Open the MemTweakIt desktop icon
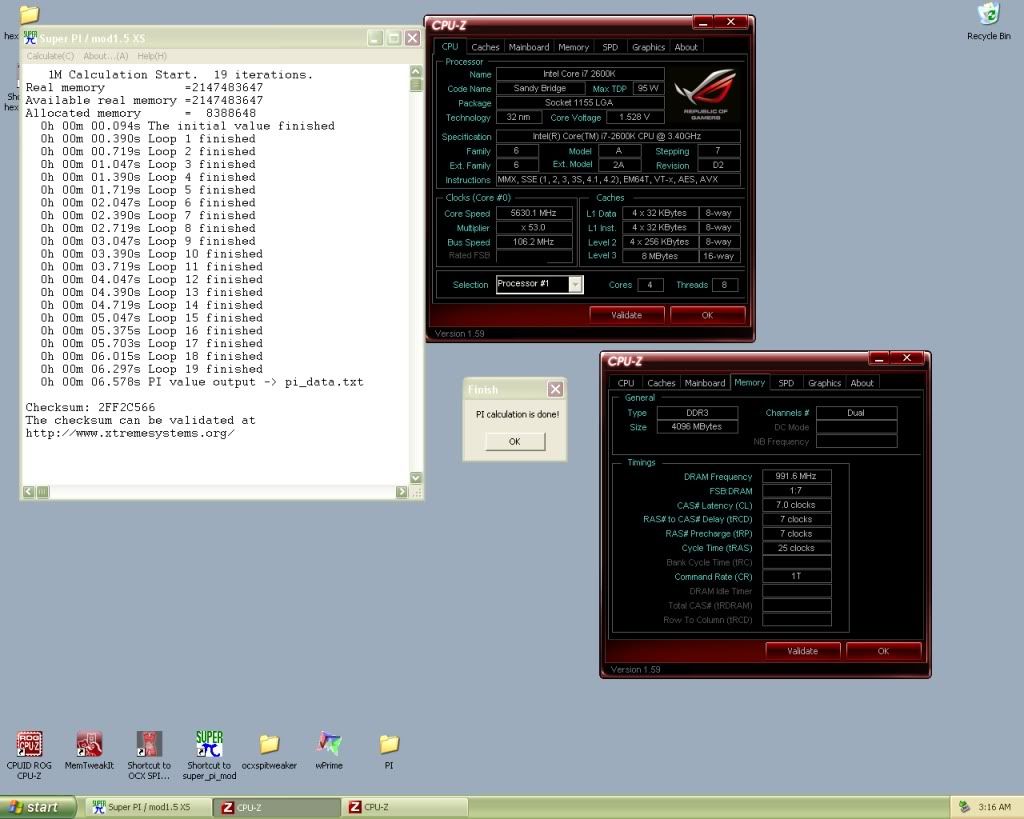Viewport: 1024px width, 819px height. (x=89, y=745)
